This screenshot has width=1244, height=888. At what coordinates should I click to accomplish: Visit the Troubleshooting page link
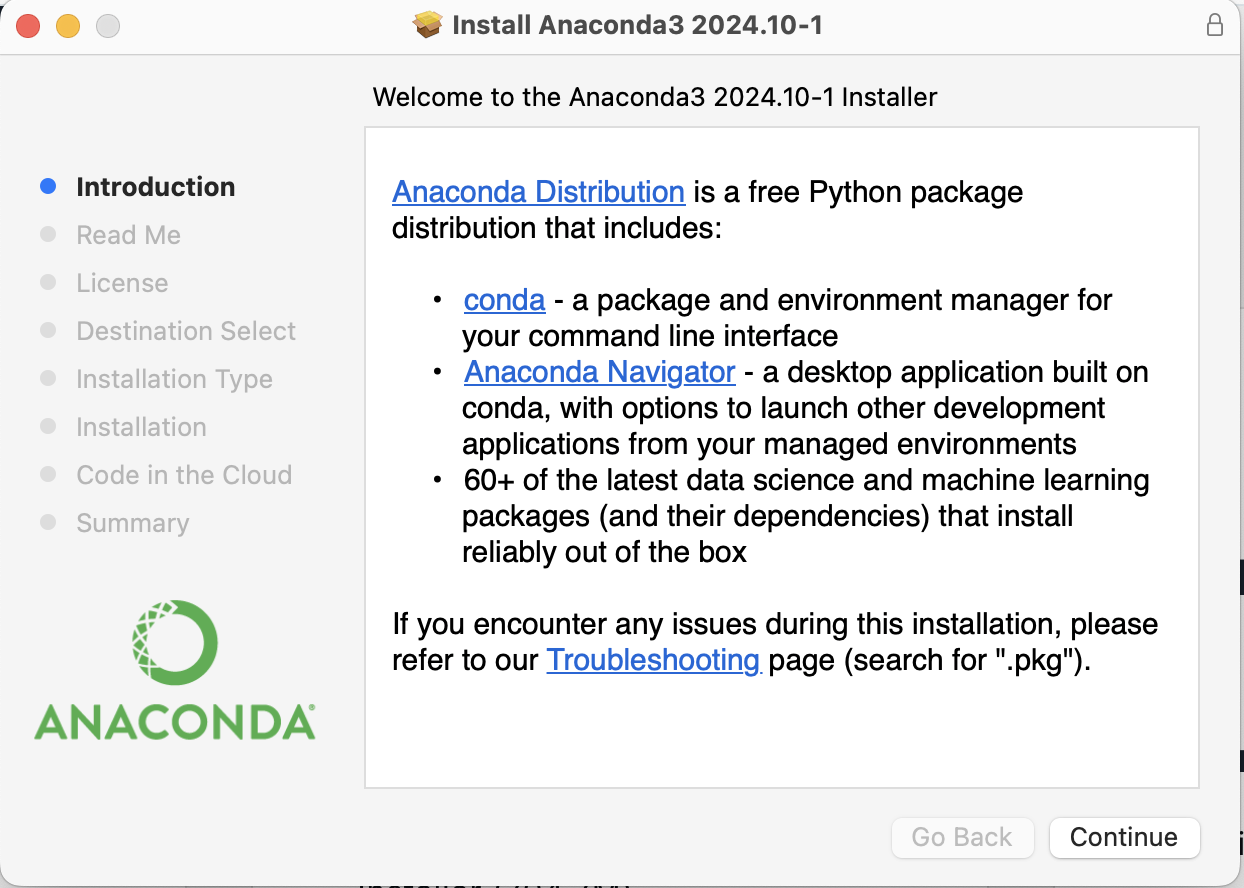(x=653, y=660)
